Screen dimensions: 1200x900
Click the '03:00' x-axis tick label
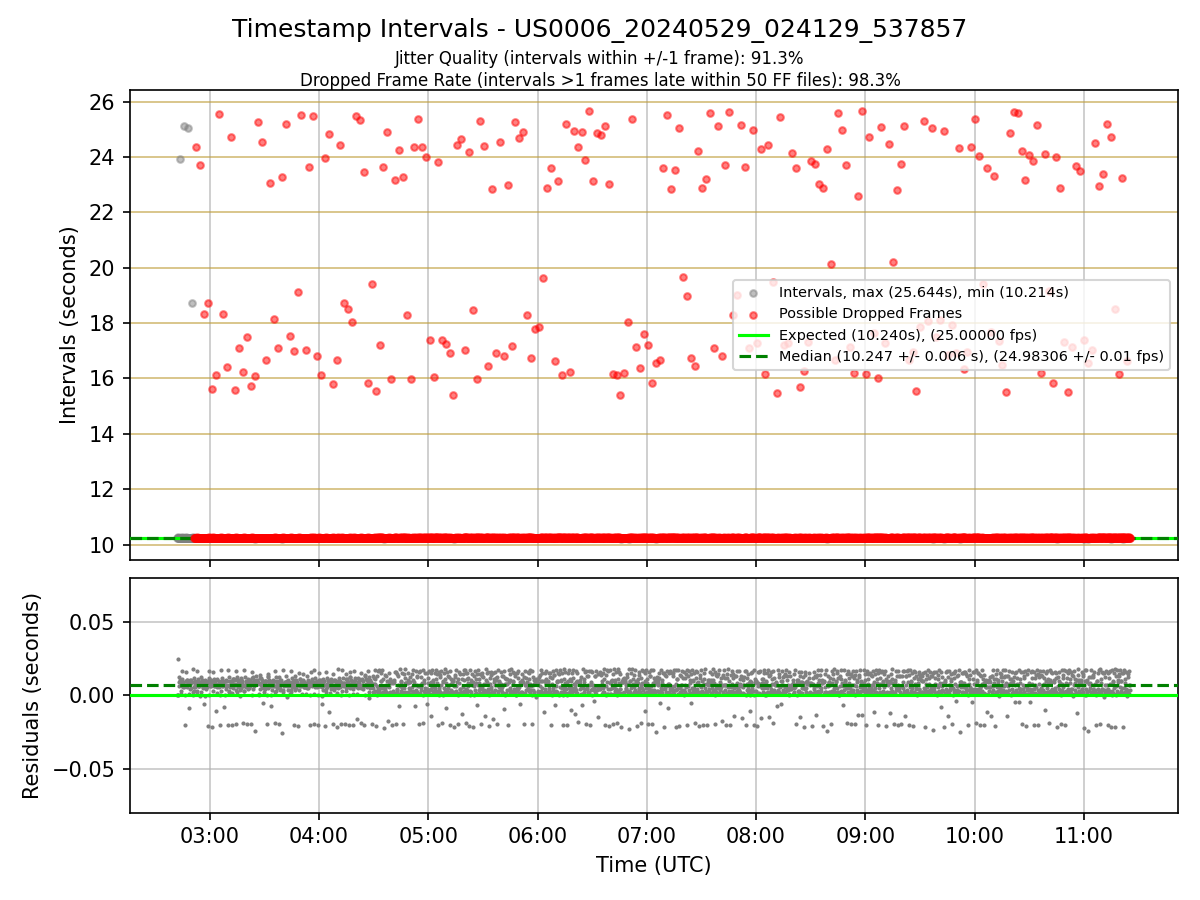click(x=209, y=834)
